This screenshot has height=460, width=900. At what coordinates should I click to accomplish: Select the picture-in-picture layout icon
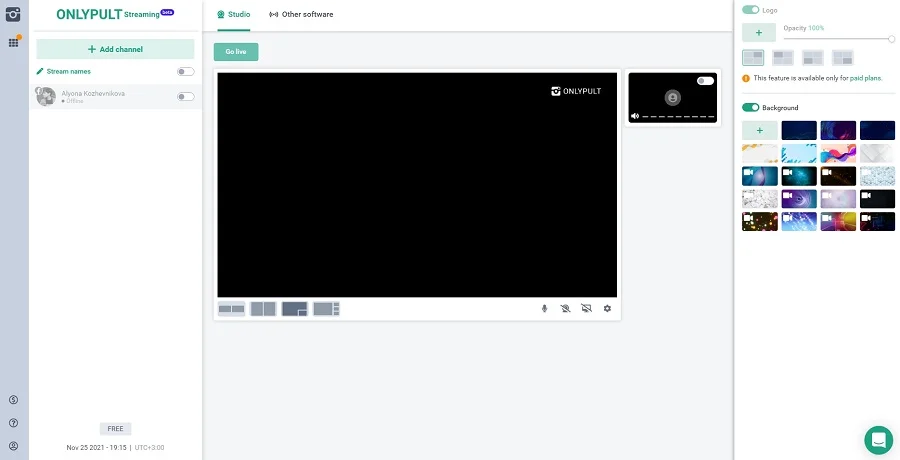tap(294, 309)
